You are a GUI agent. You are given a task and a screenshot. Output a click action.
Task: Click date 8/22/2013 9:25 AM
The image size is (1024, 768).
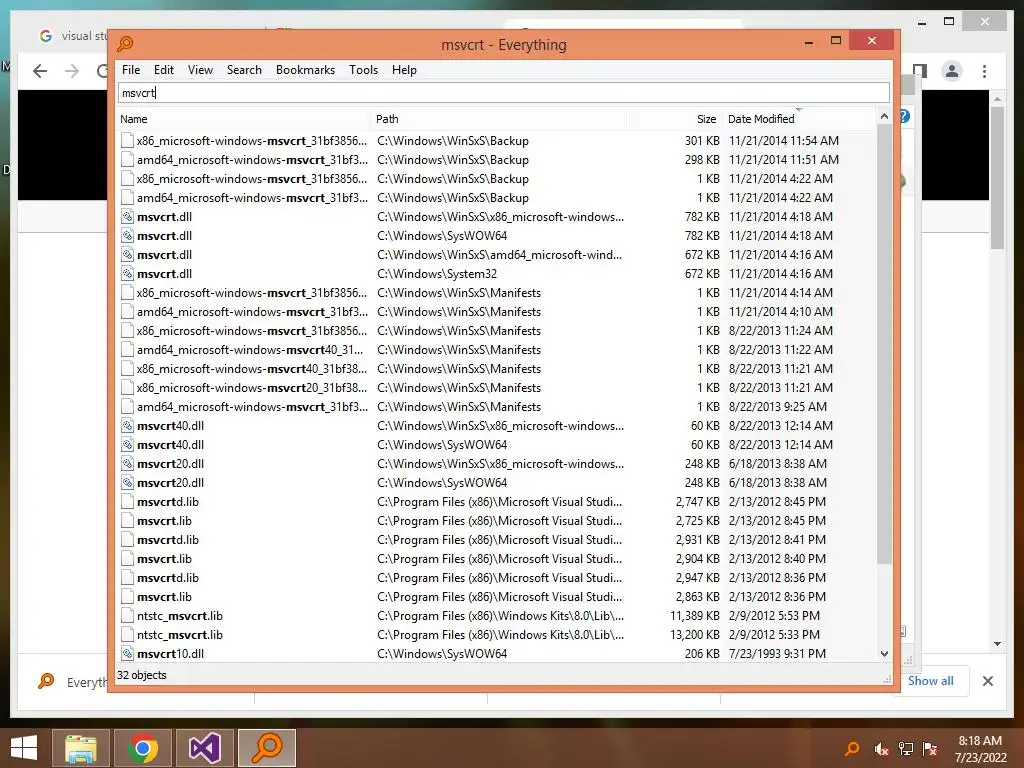click(x=778, y=406)
